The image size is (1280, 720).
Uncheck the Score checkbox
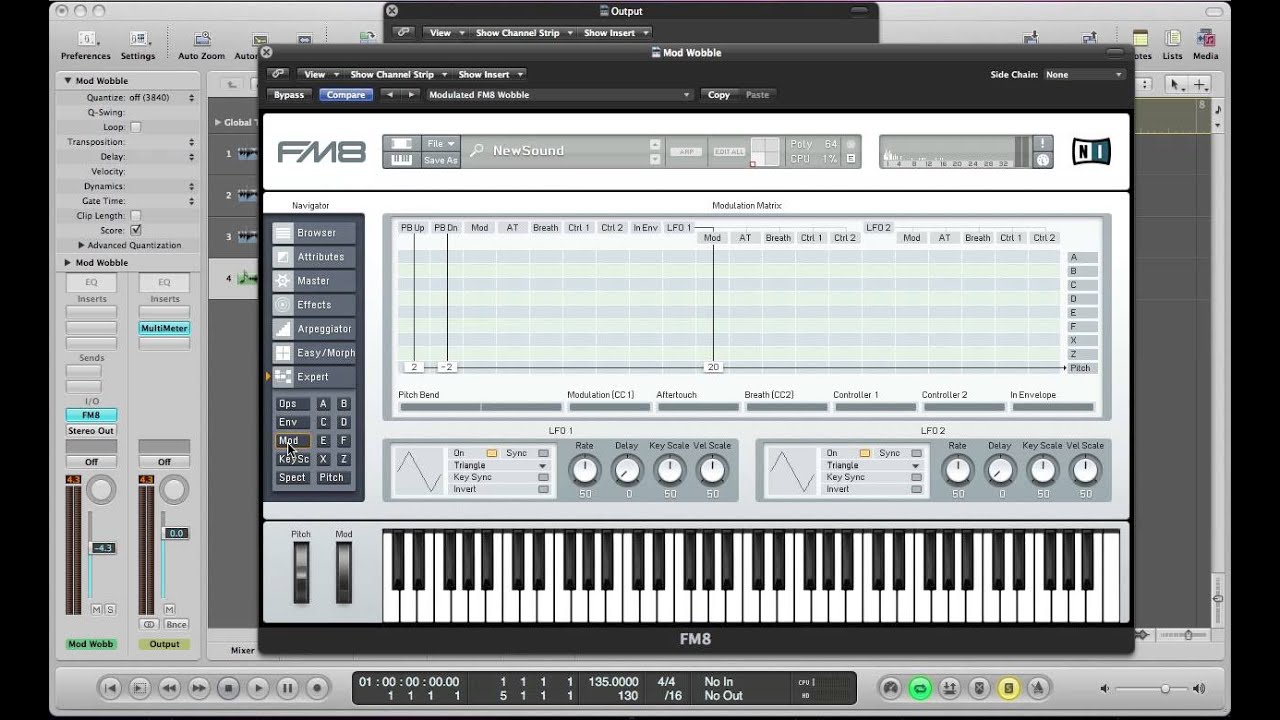click(x=136, y=230)
